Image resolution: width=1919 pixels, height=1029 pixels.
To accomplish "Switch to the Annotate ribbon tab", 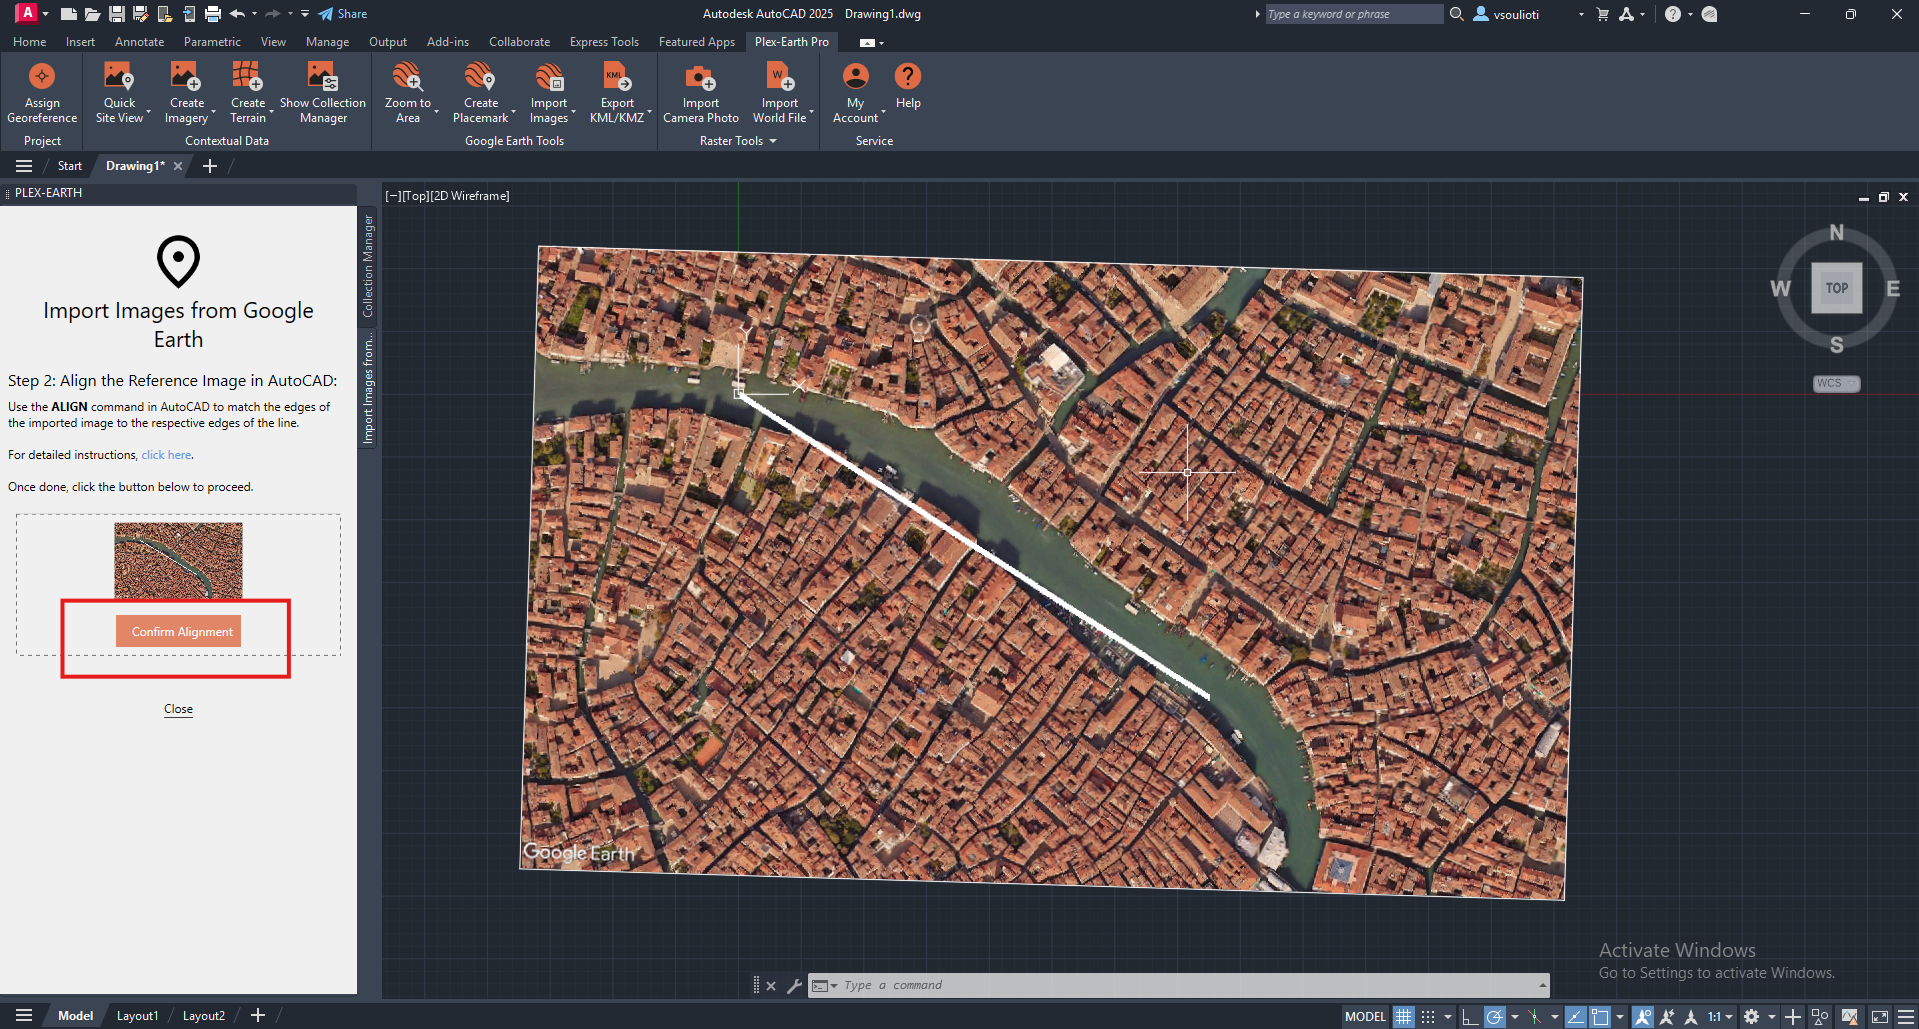I will [139, 42].
